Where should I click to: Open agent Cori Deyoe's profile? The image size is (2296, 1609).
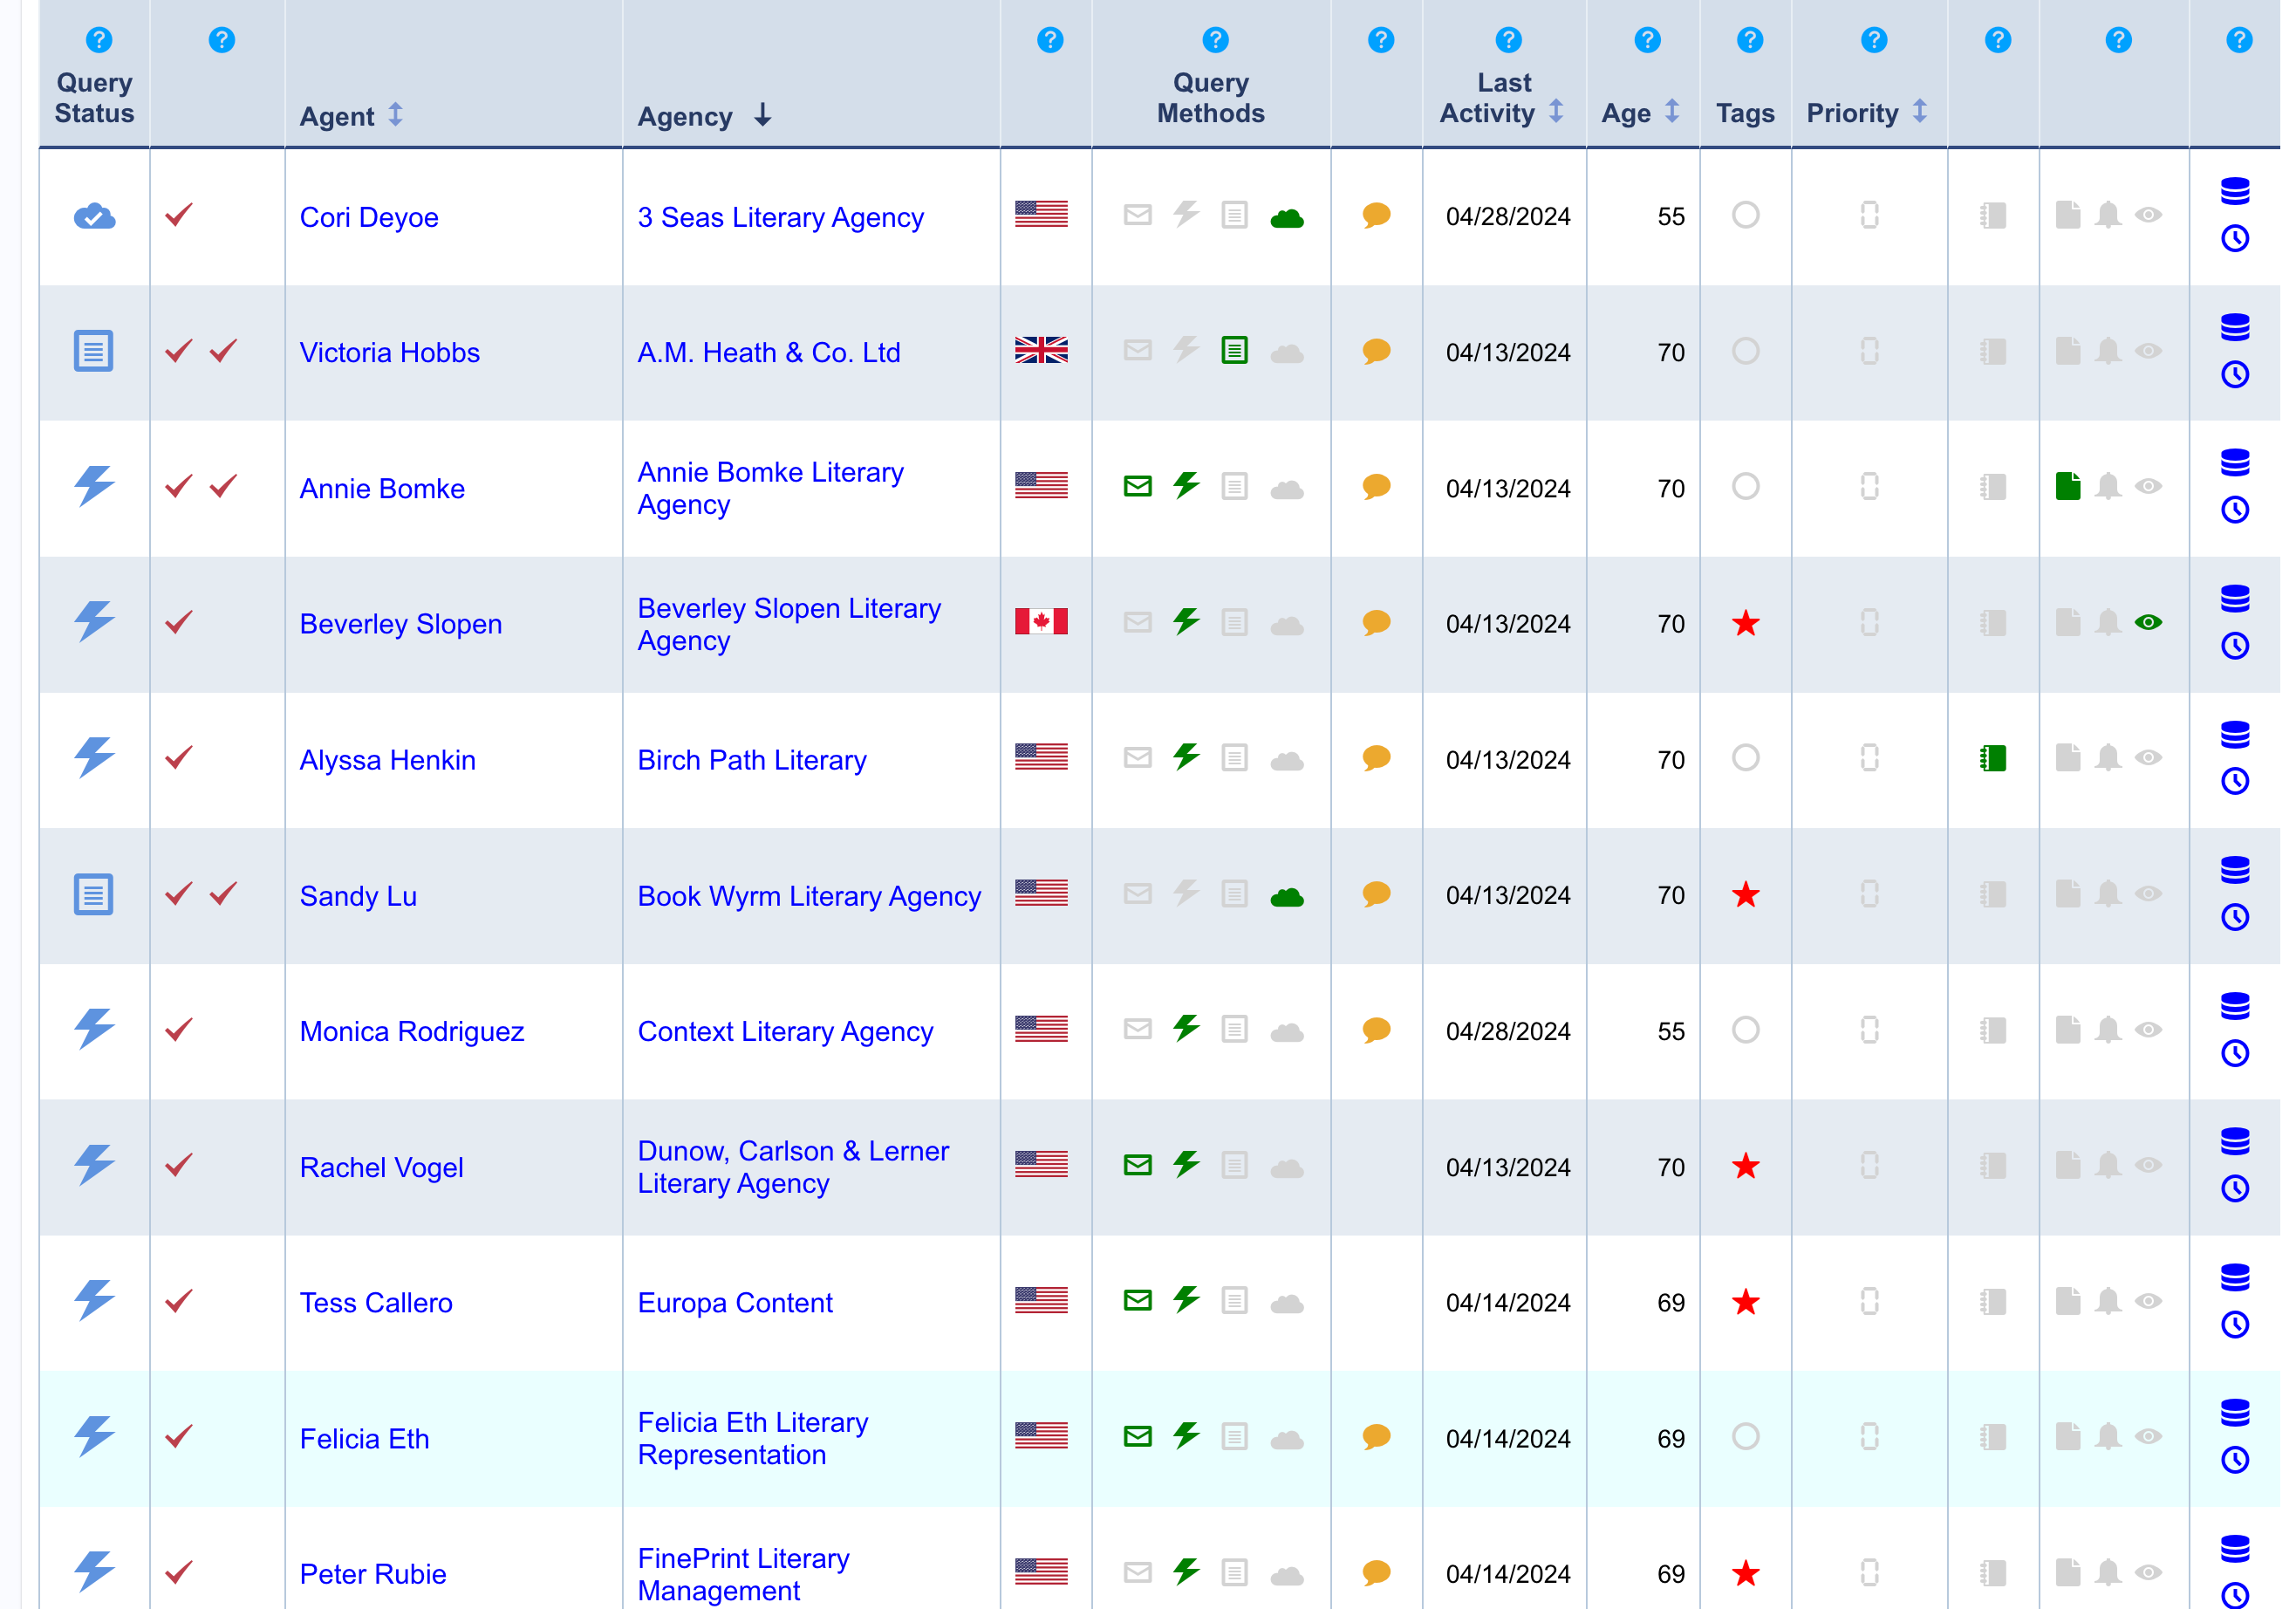coord(369,217)
